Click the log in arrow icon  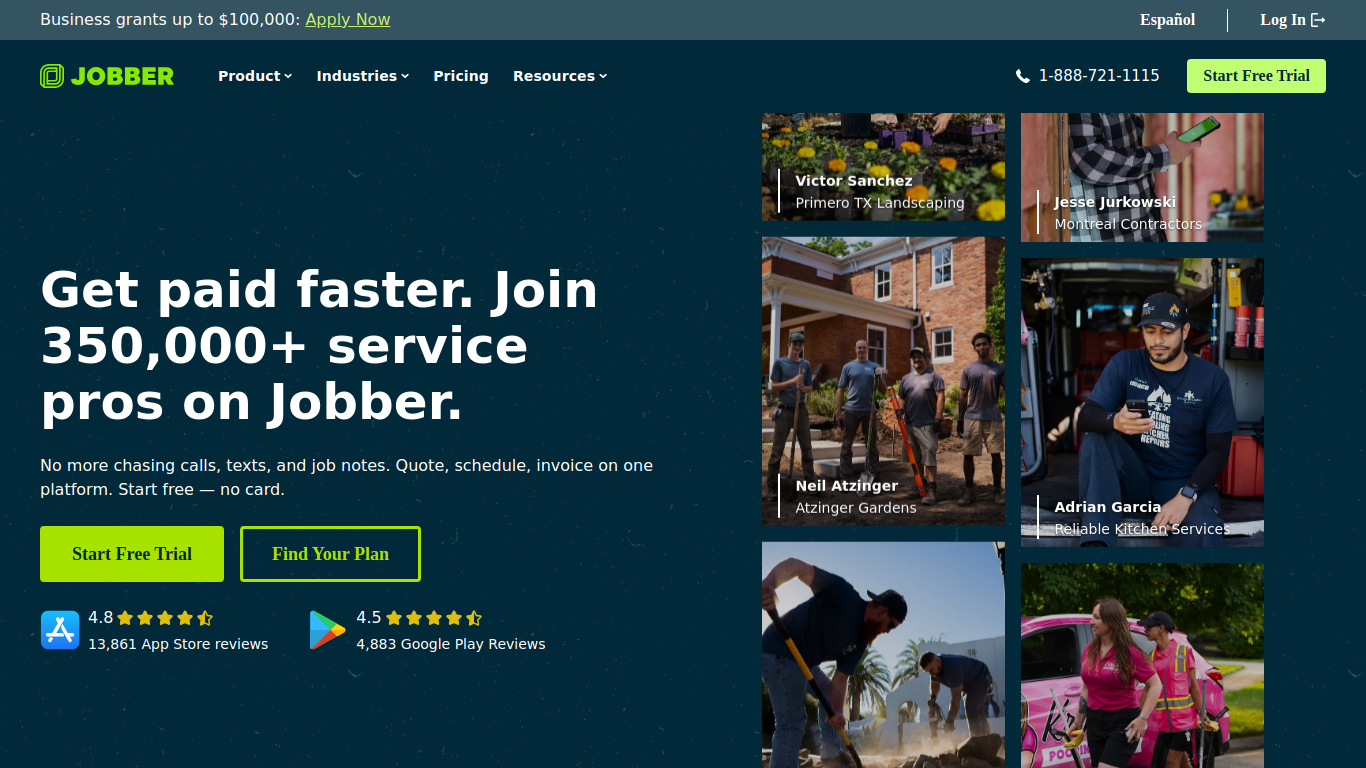click(x=1318, y=20)
